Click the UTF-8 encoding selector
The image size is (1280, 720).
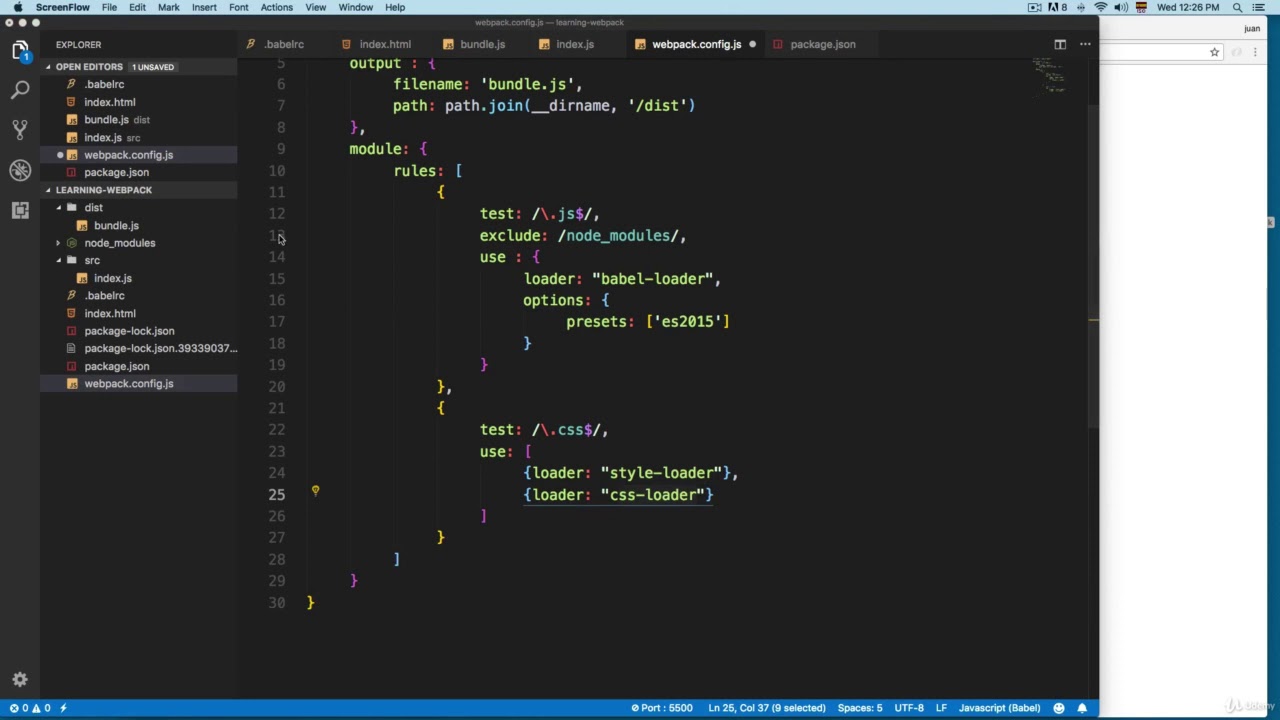pos(909,708)
